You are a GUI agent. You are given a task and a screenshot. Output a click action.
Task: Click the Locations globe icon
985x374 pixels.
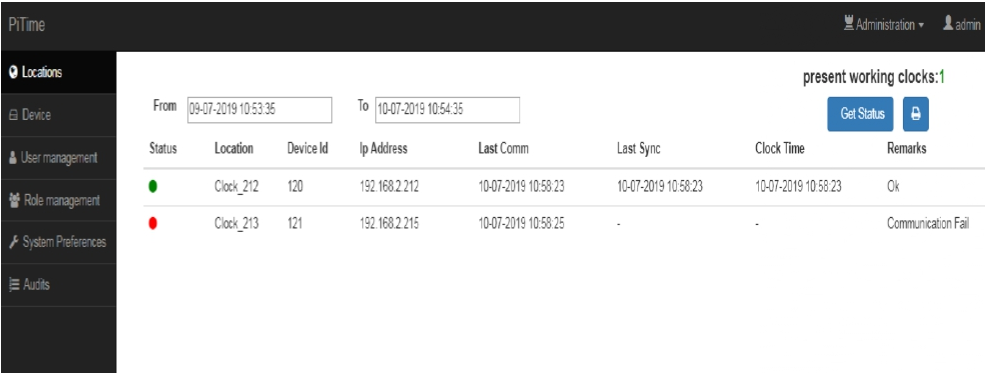[13, 72]
